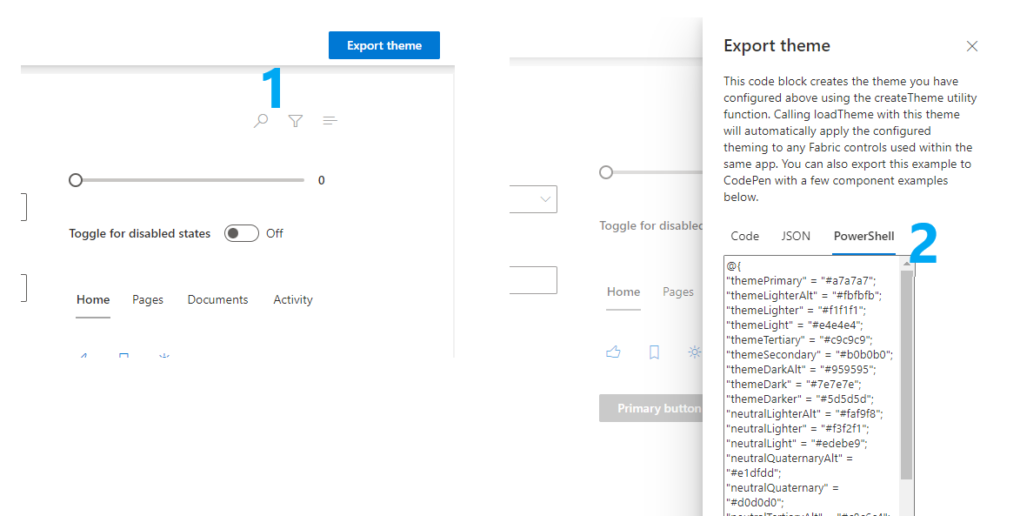Select the Code tab in Export theme
Image resolution: width=1020 pixels, height=516 pixels.
pos(745,237)
